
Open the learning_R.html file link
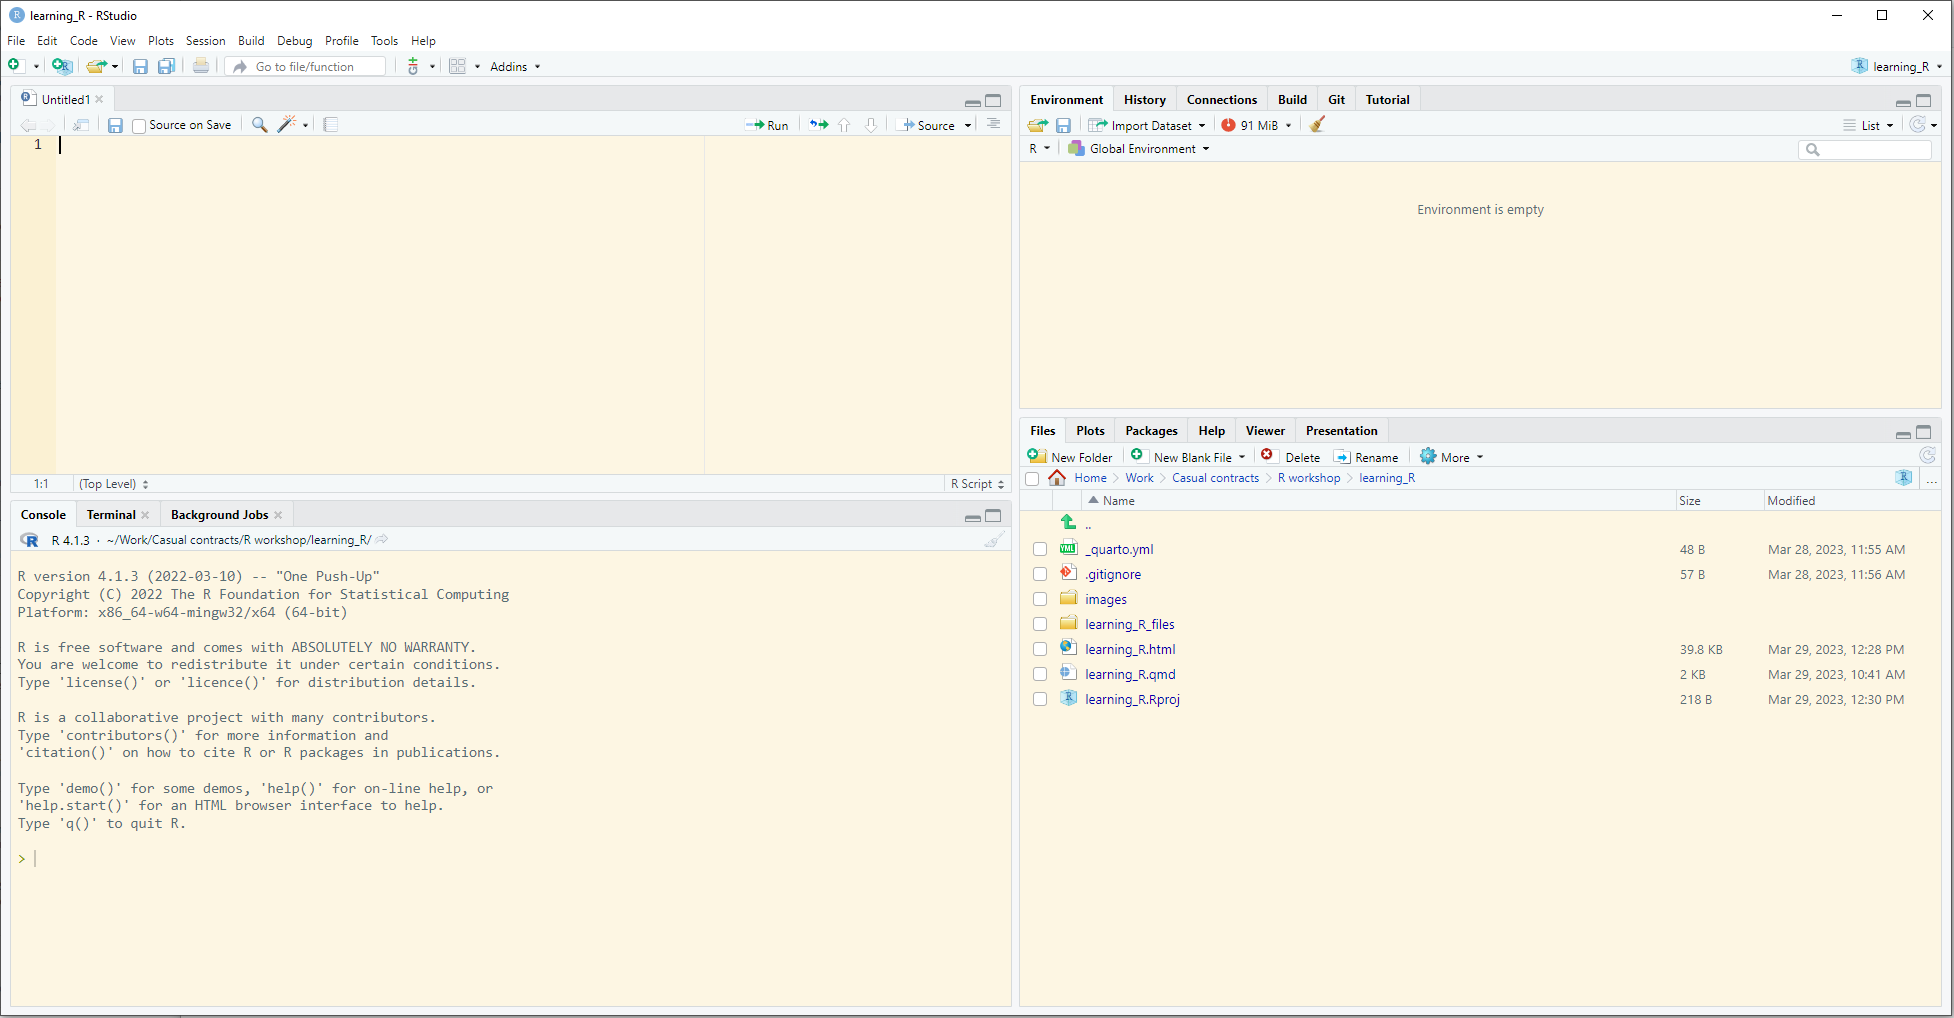(1130, 650)
